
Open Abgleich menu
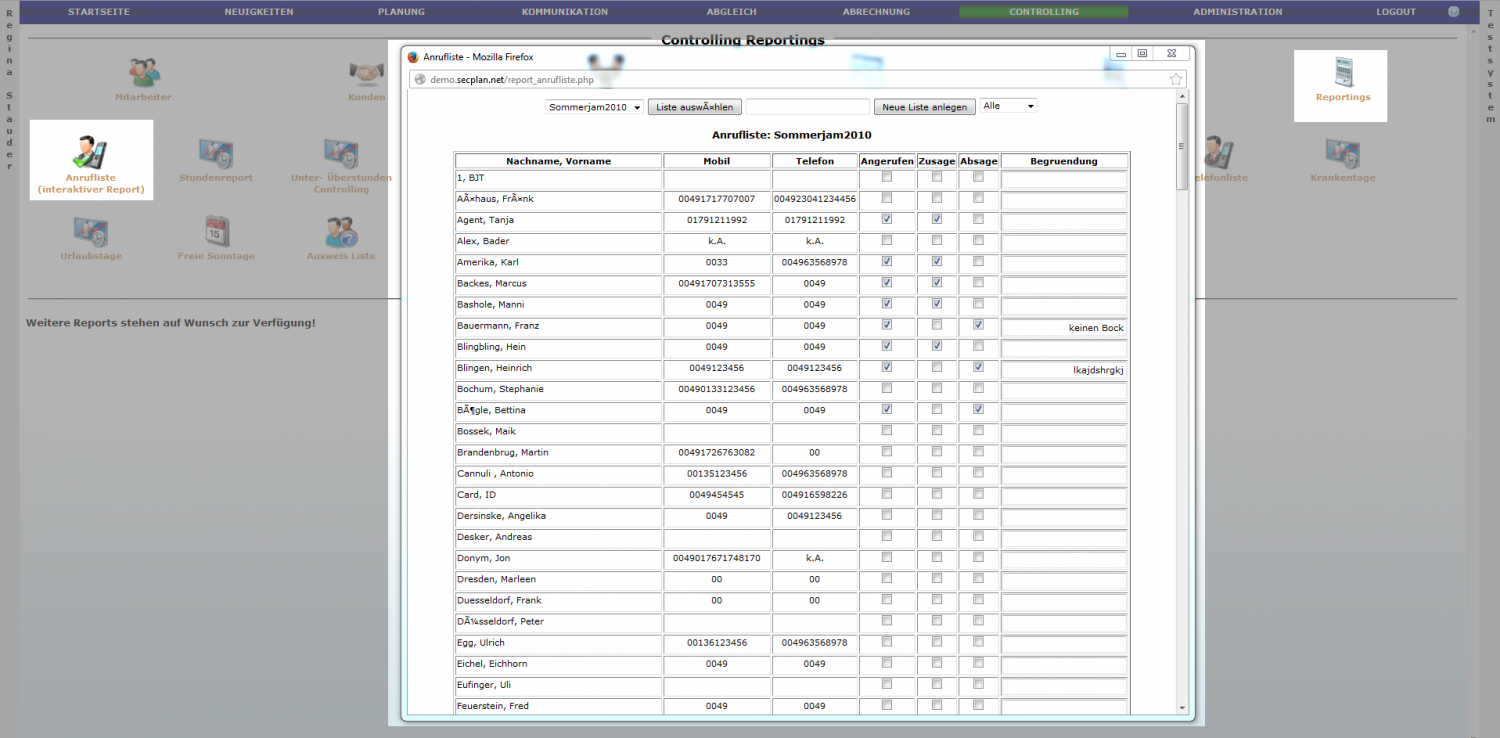click(x=734, y=12)
